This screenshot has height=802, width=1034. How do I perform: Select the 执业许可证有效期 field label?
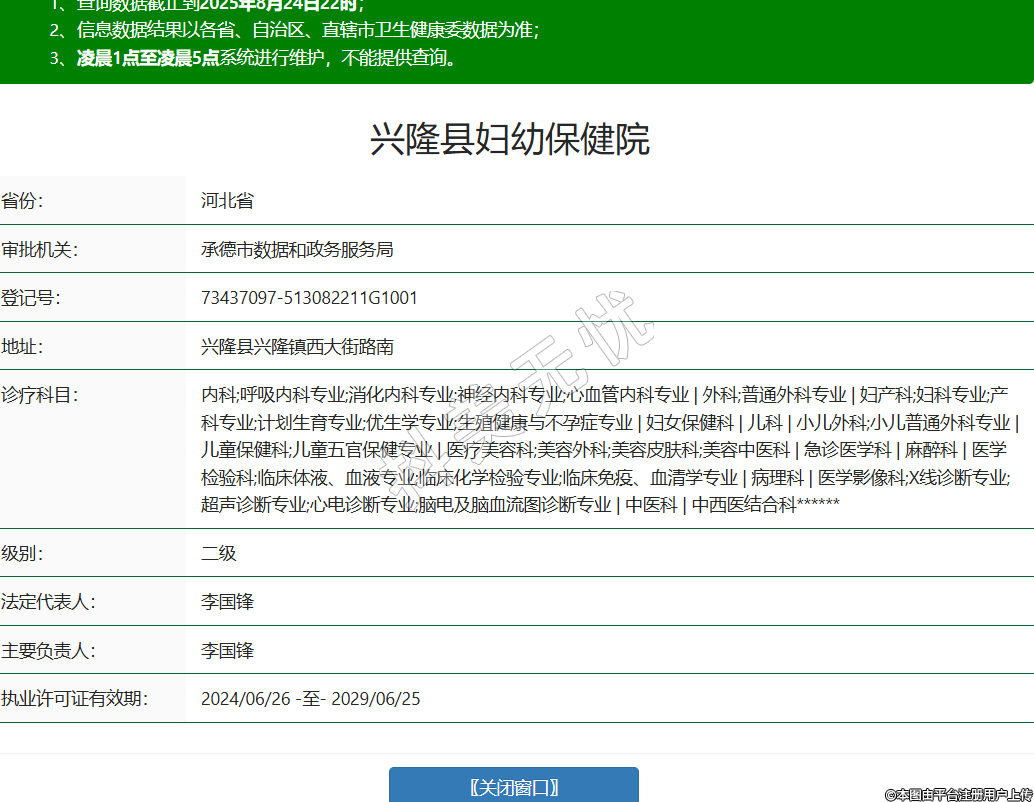tap(74, 699)
